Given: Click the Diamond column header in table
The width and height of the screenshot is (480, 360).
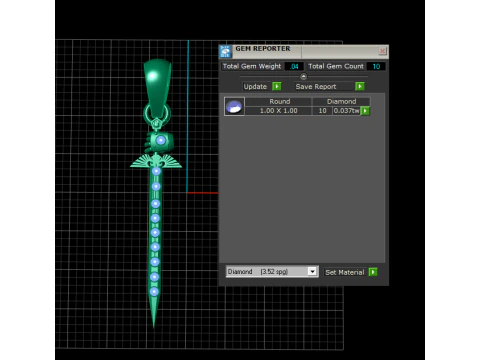Looking at the screenshot, I should (x=341, y=101).
